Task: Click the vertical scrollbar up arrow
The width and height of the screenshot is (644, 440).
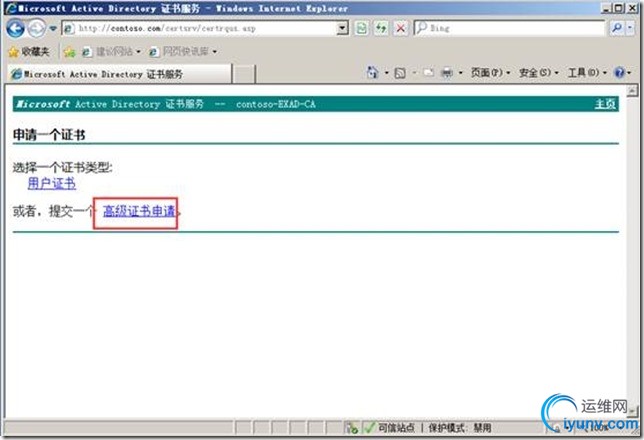Action: pos(632,90)
